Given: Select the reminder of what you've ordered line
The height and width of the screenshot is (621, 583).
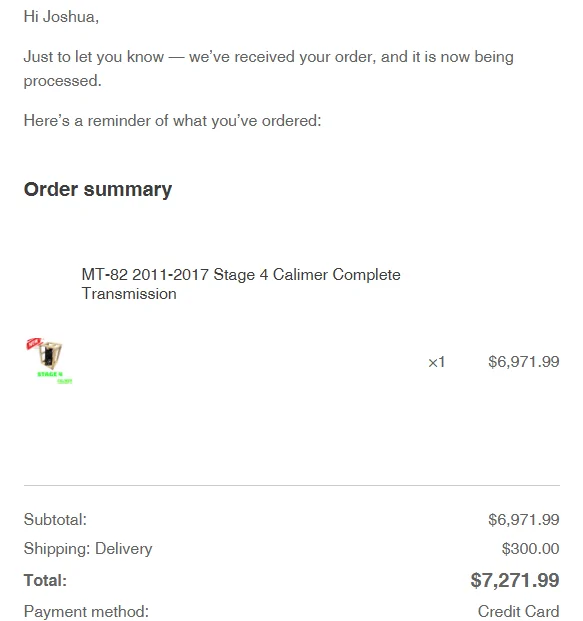Looking at the screenshot, I should pyautogui.click(x=172, y=120).
